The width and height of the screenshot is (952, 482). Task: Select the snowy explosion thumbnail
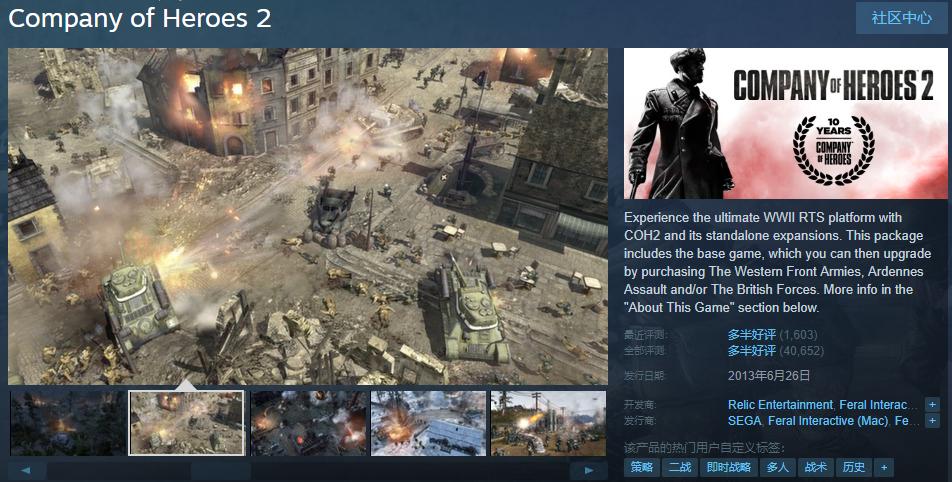tap(429, 423)
